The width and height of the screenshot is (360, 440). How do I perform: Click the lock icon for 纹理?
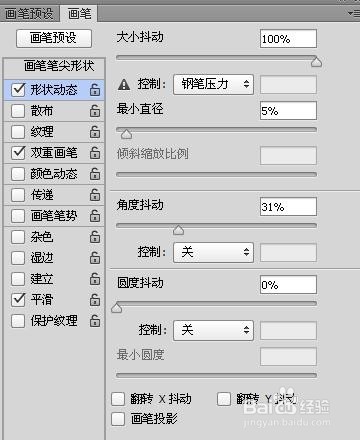[95, 132]
